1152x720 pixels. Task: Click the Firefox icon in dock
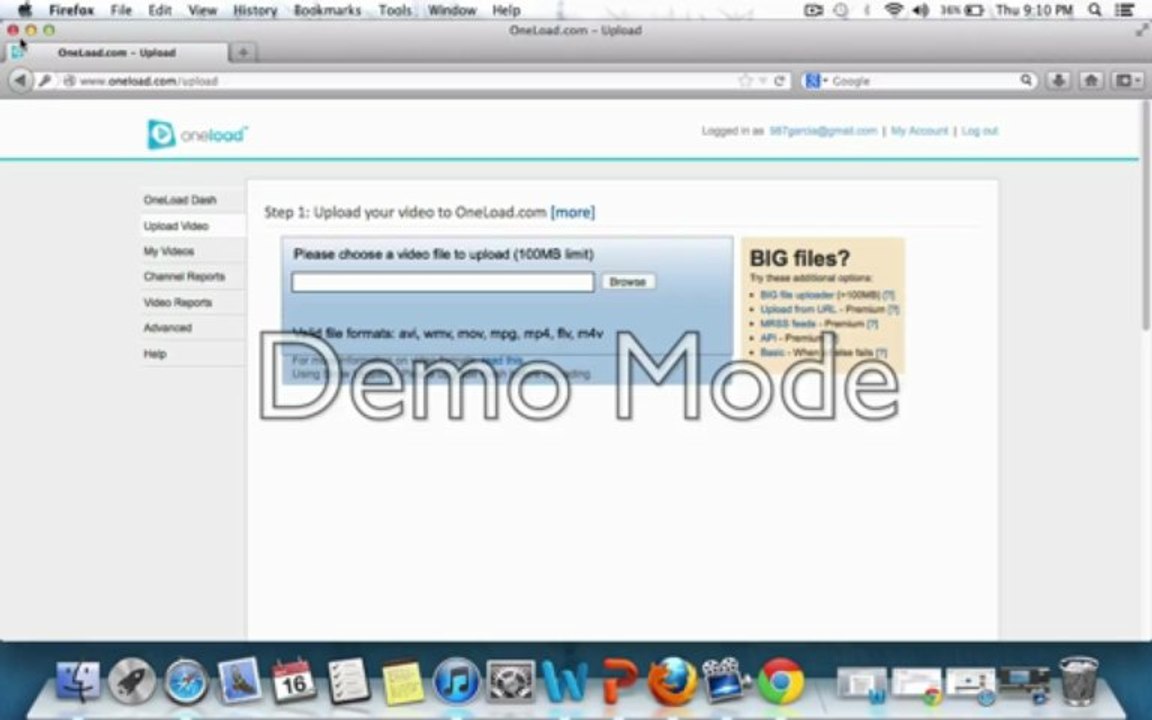click(x=672, y=681)
